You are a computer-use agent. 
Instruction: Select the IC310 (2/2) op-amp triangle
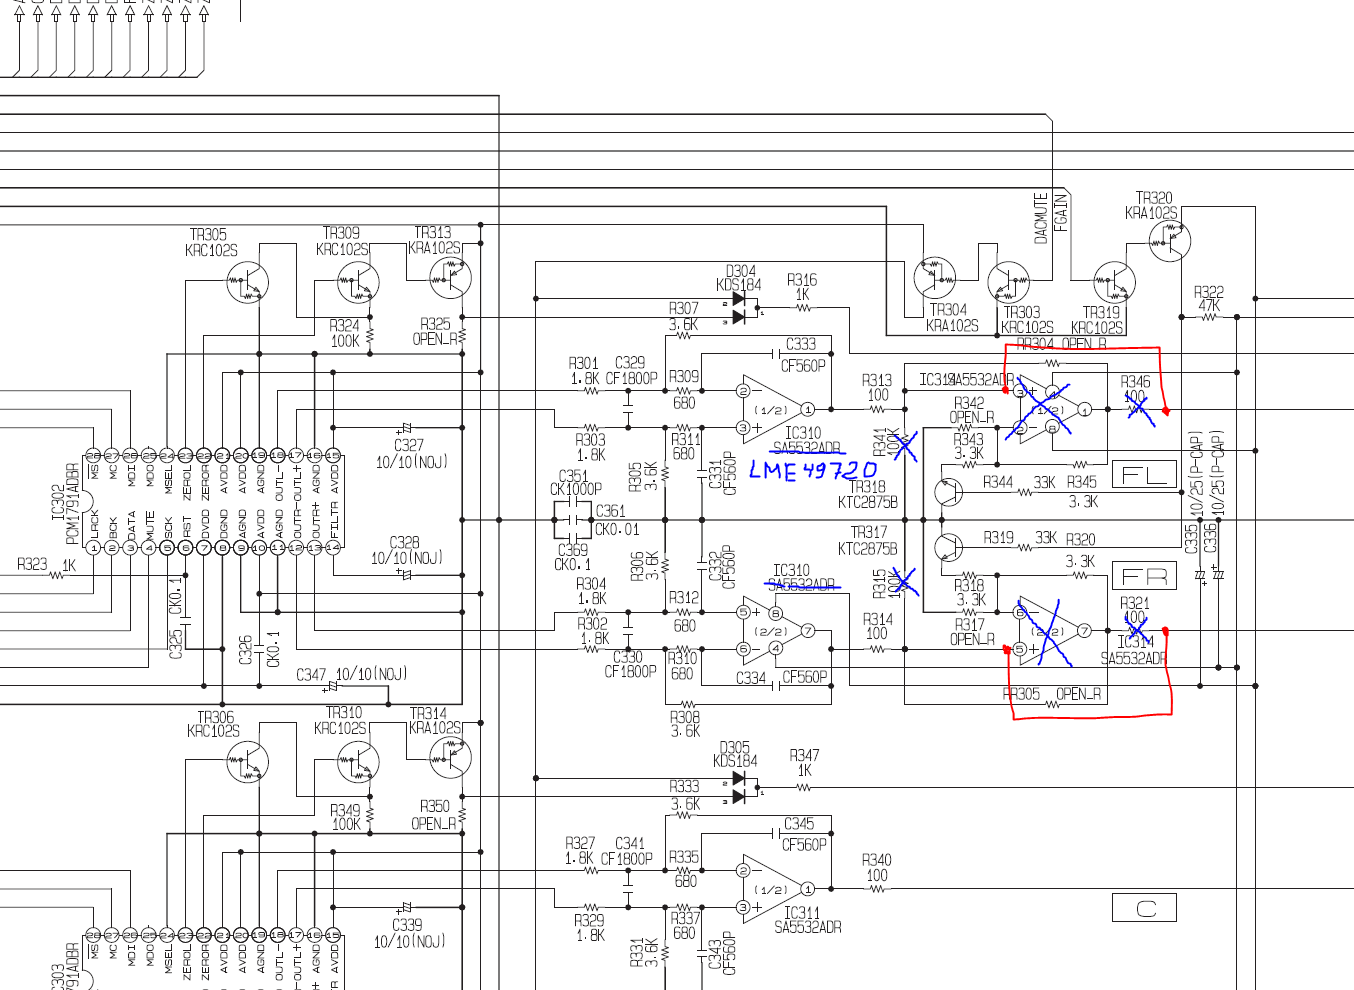pyautogui.click(x=772, y=631)
